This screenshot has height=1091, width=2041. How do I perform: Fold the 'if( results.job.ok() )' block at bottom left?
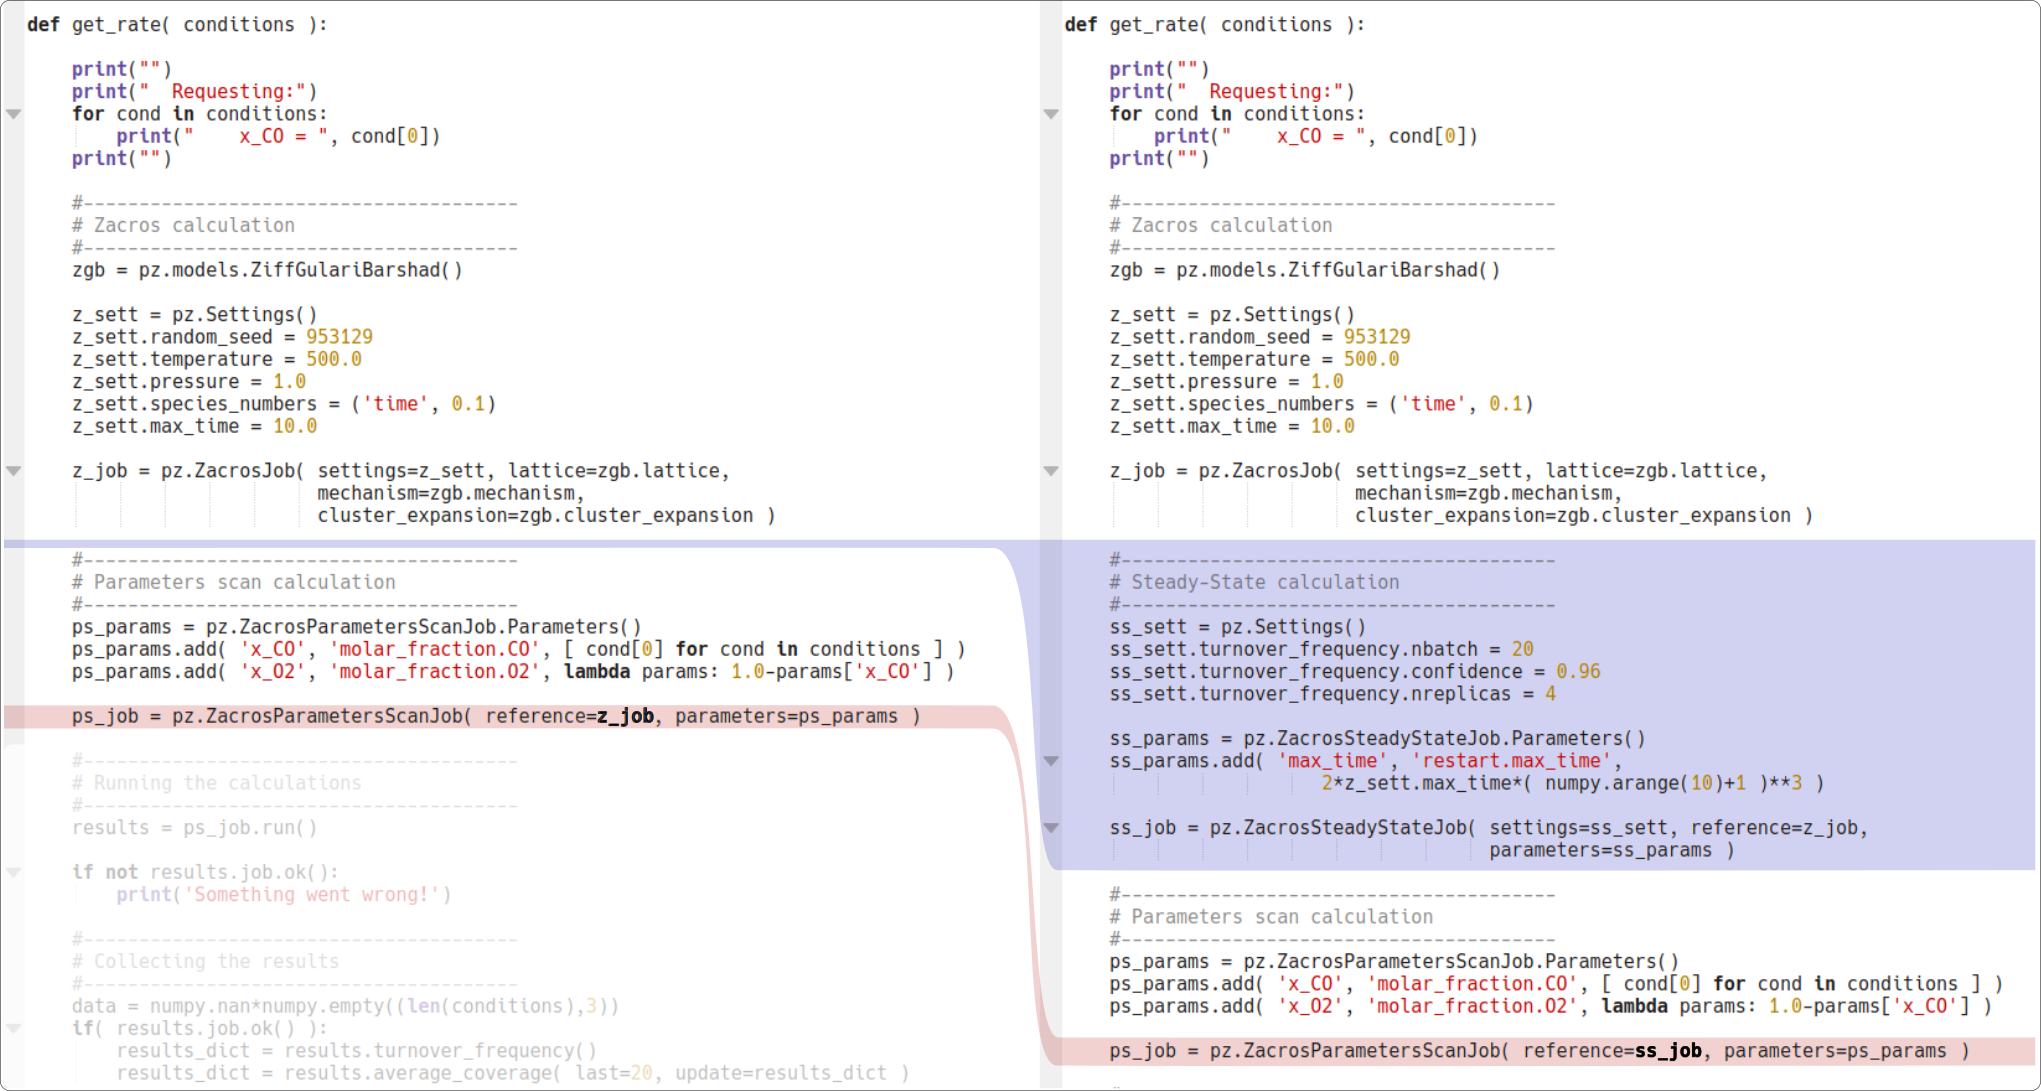tap(14, 1029)
